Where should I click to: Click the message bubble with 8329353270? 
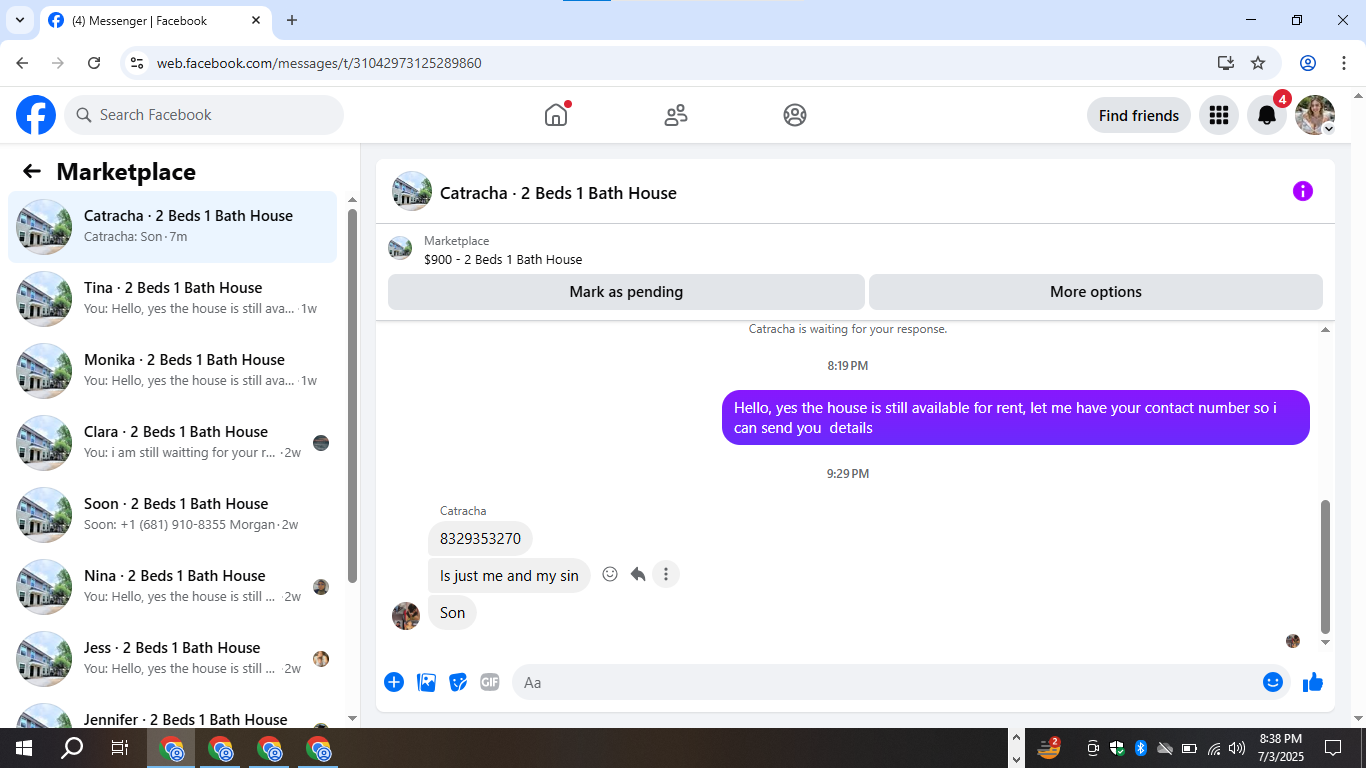(480, 538)
